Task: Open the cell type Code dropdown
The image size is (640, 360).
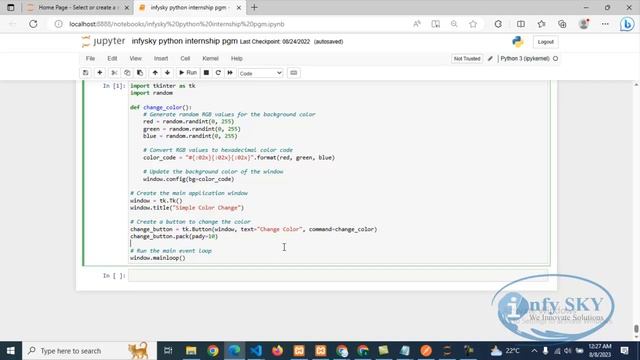Action: (260, 73)
